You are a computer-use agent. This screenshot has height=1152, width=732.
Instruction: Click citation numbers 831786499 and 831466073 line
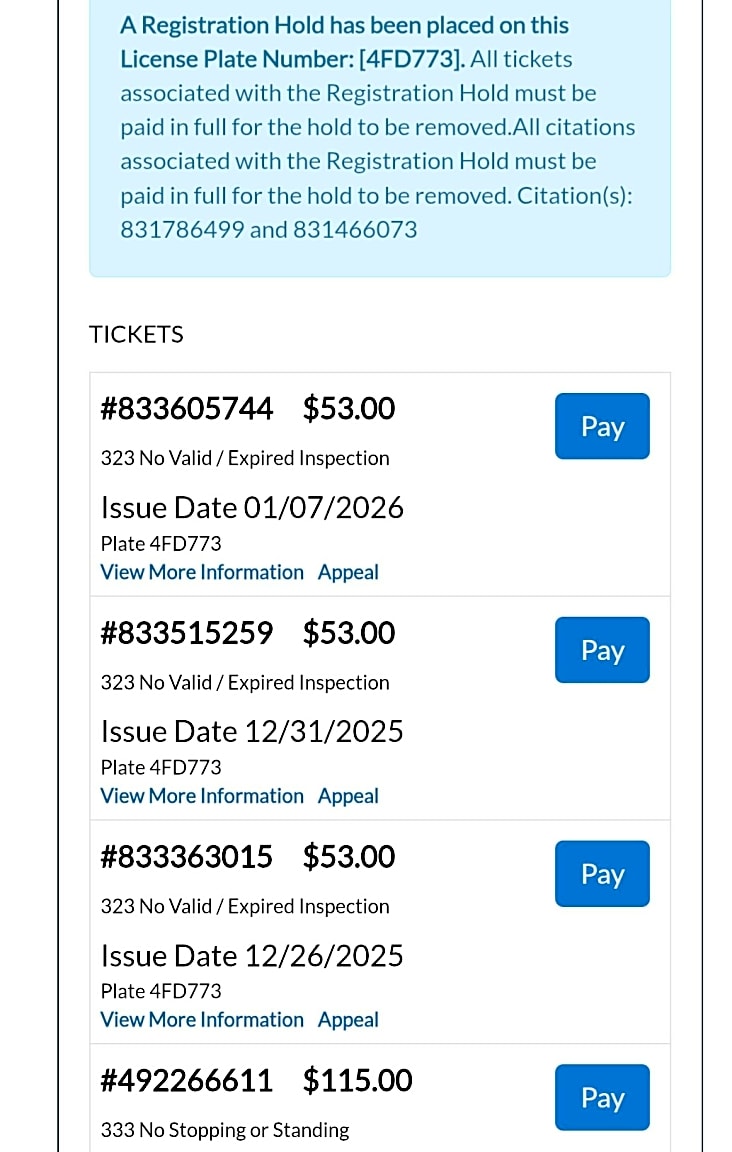268,230
